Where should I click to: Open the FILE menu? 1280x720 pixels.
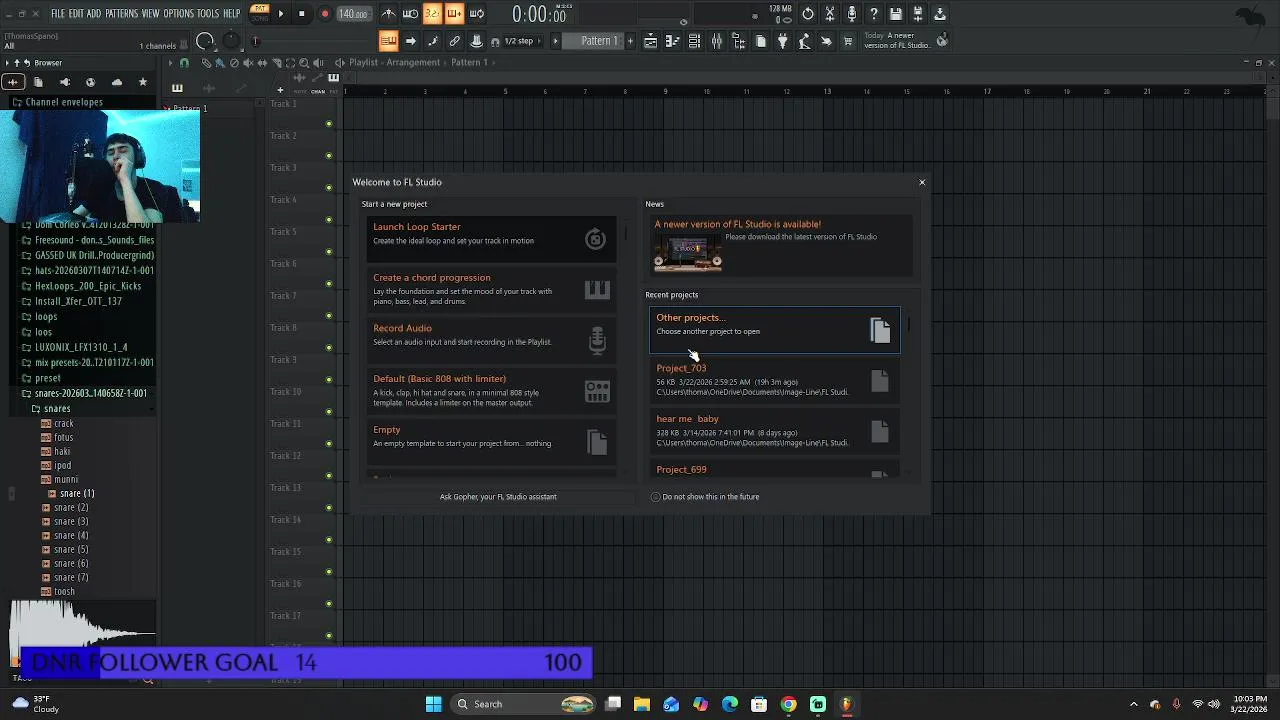click(x=58, y=14)
